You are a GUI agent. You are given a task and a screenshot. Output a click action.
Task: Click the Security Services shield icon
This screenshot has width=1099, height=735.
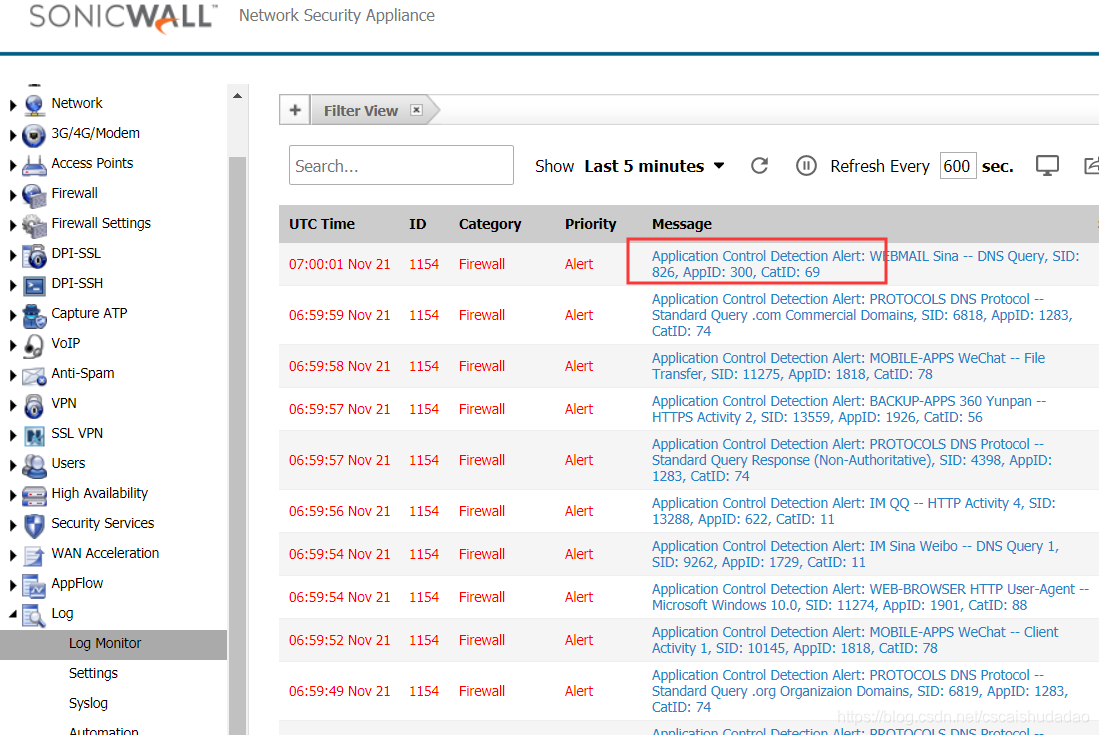tap(34, 525)
